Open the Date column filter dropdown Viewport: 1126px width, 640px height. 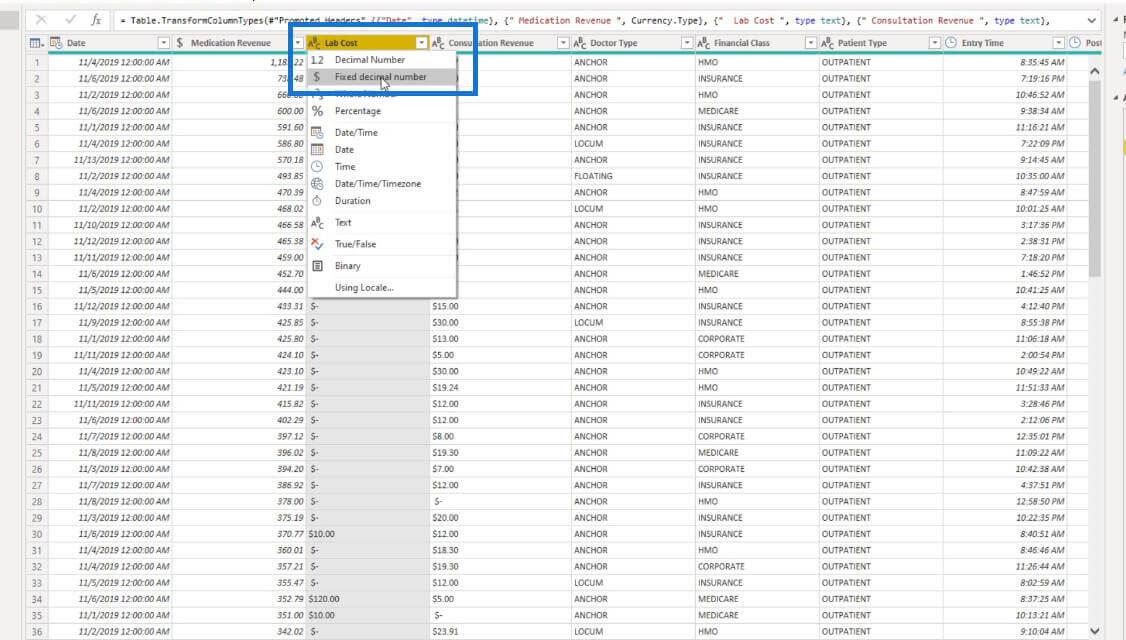tap(164, 43)
